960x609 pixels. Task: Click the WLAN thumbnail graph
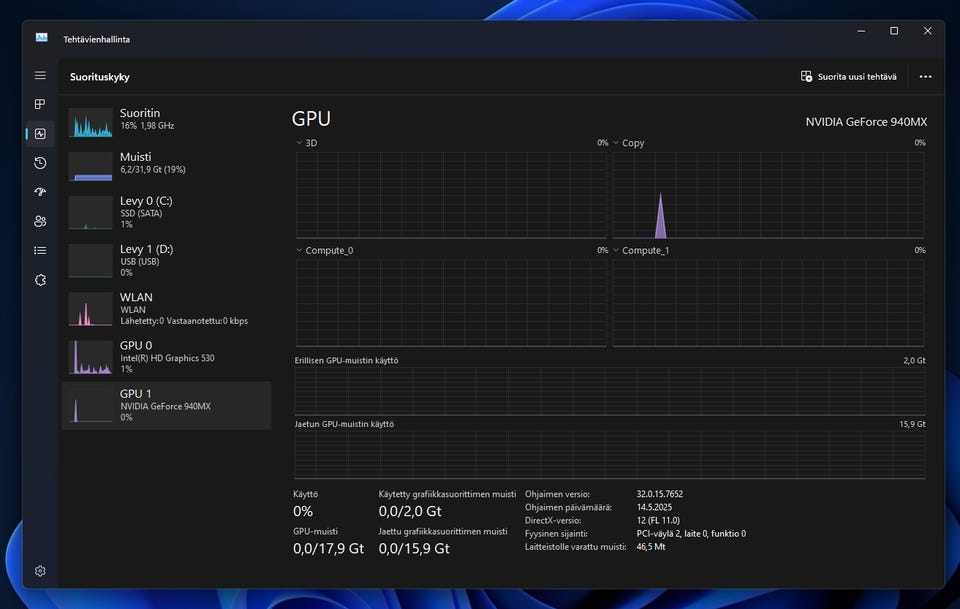point(91,309)
